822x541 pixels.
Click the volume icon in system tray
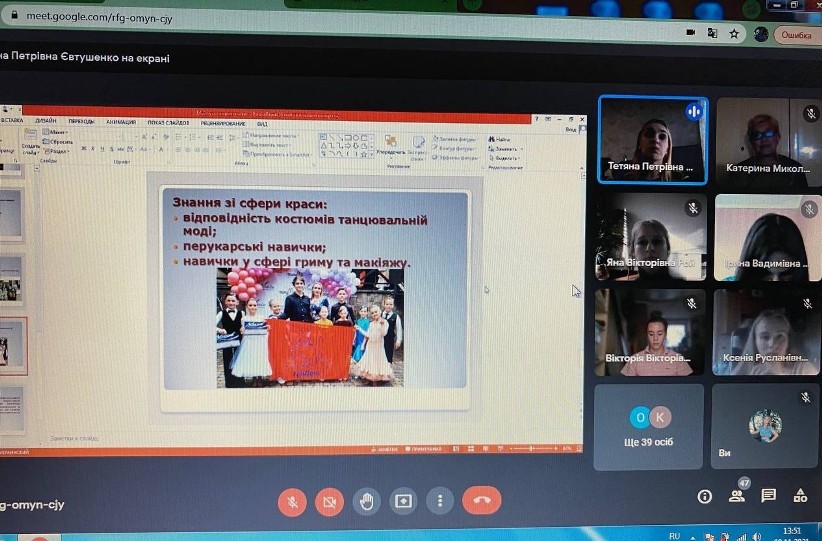click(756, 536)
